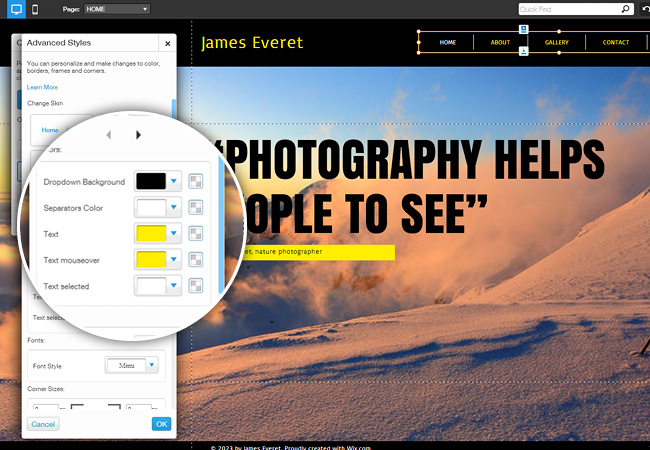The width and height of the screenshot is (650, 450).
Task: Select the HOME menu item
Action: (x=447, y=42)
